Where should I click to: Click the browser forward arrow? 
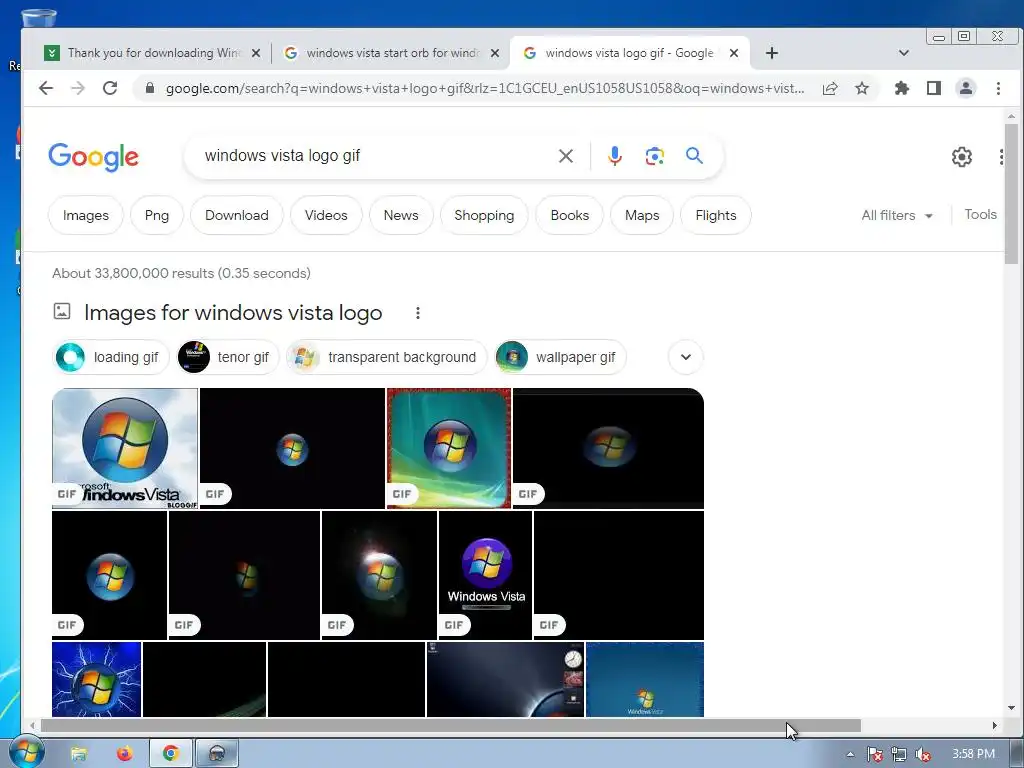(78, 88)
